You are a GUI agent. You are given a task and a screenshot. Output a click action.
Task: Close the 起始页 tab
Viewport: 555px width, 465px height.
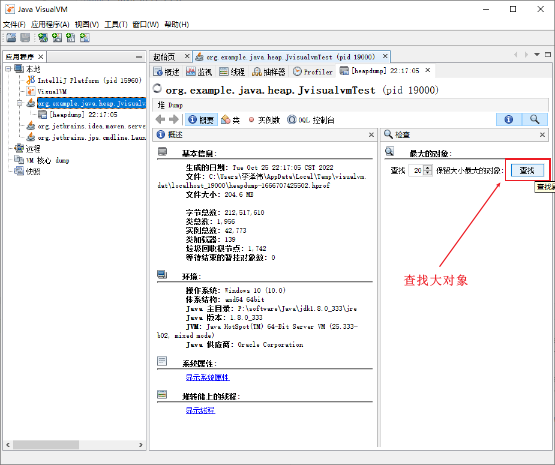pos(187,56)
